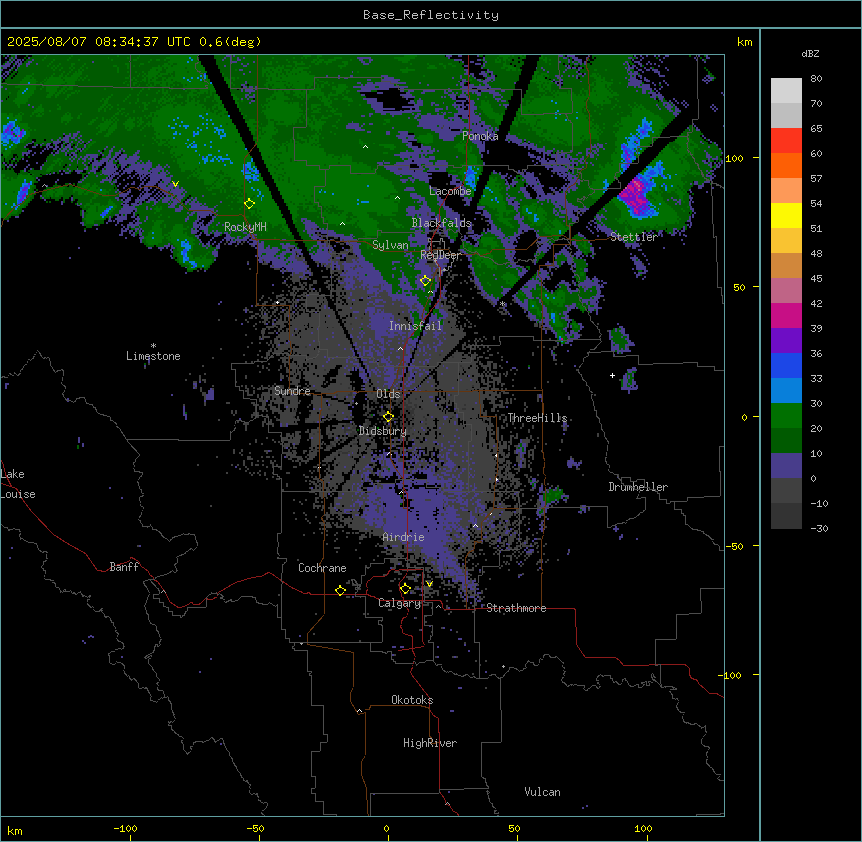Click the yellow diamond marker above RockyMH

(249, 204)
